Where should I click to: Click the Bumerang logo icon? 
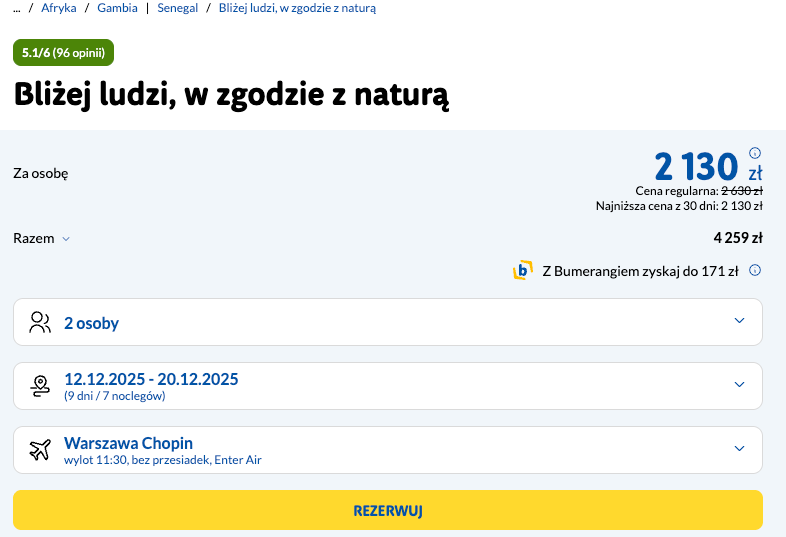tap(522, 270)
